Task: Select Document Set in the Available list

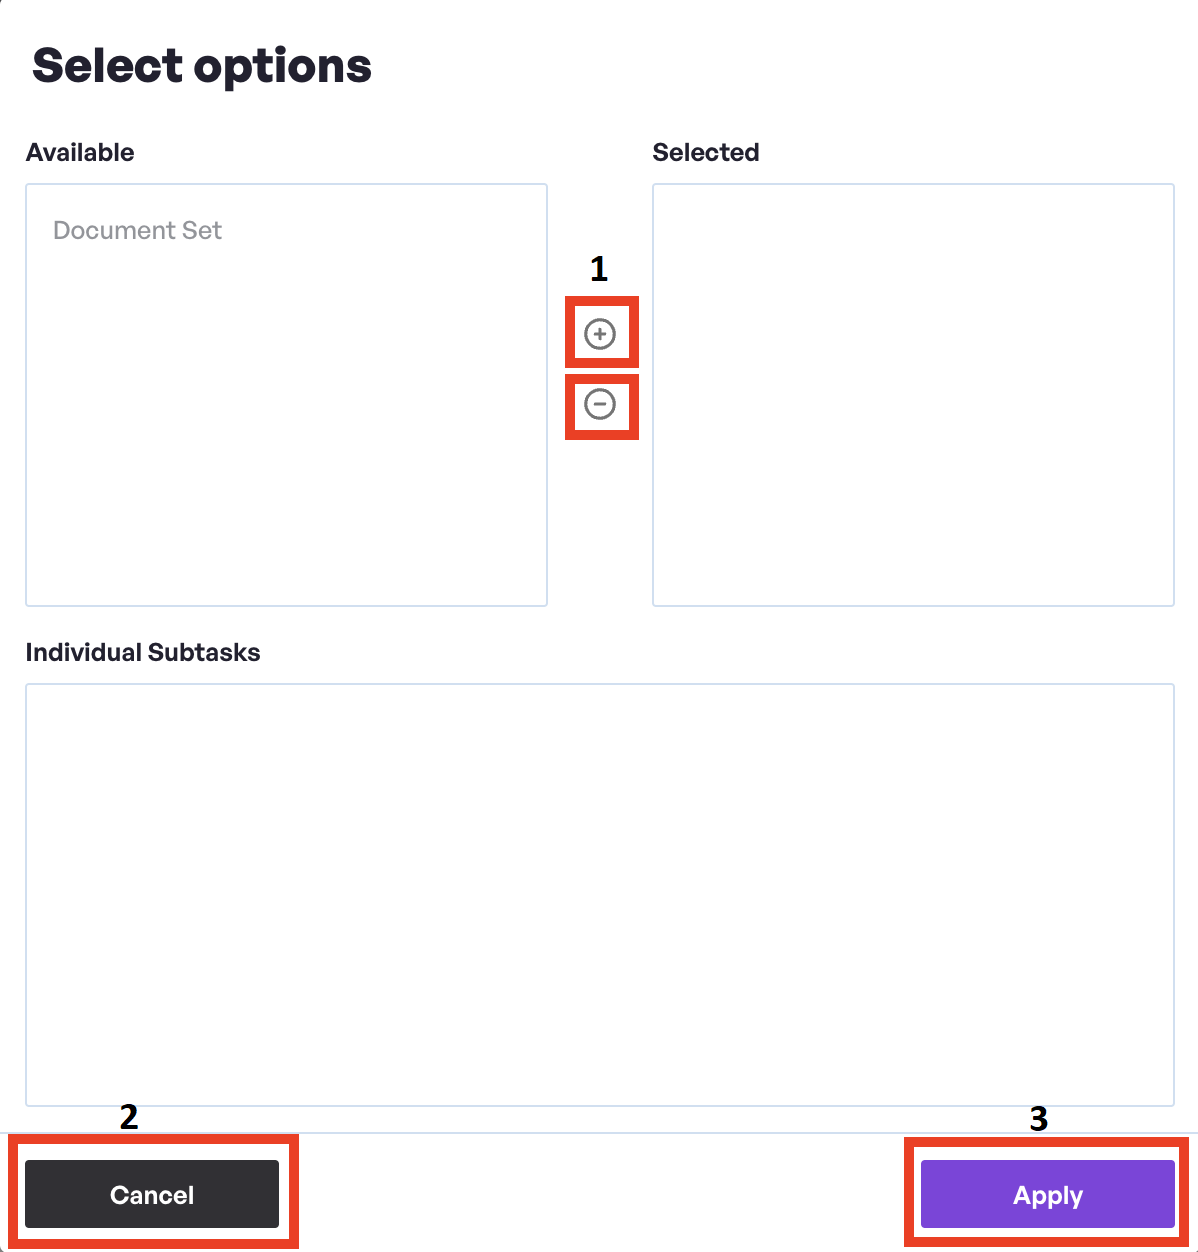Action: click(x=137, y=231)
